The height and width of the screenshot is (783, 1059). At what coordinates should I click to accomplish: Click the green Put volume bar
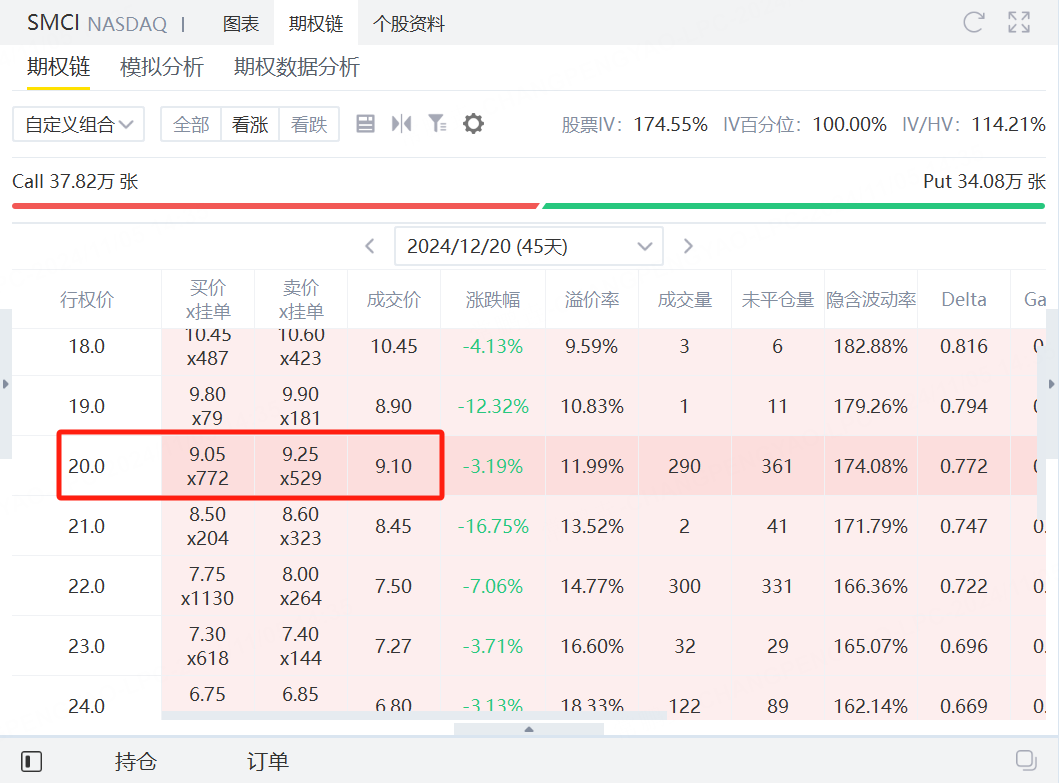click(x=794, y=205)
